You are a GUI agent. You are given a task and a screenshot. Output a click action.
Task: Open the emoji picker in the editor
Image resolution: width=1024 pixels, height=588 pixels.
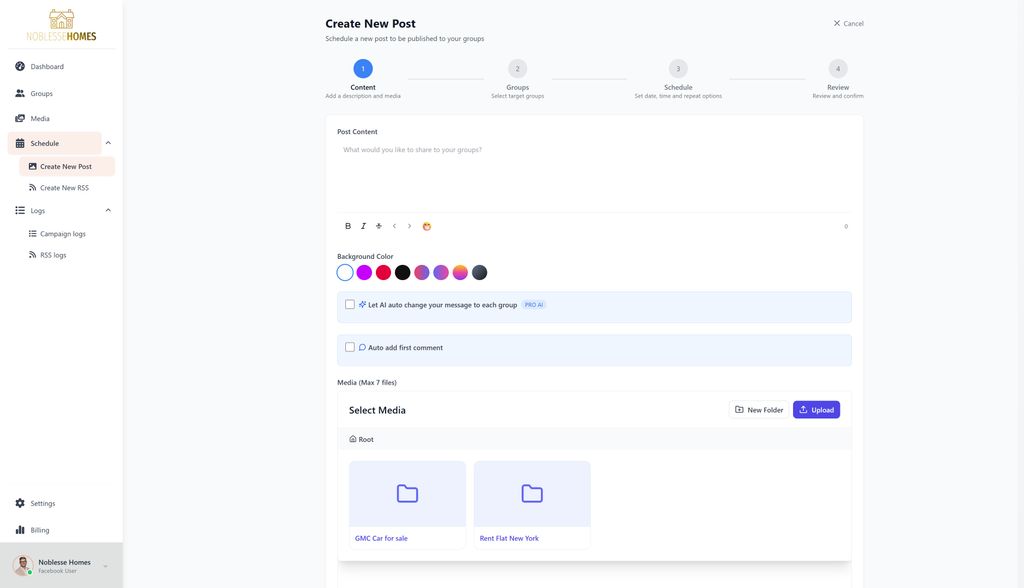coord(427,226)
